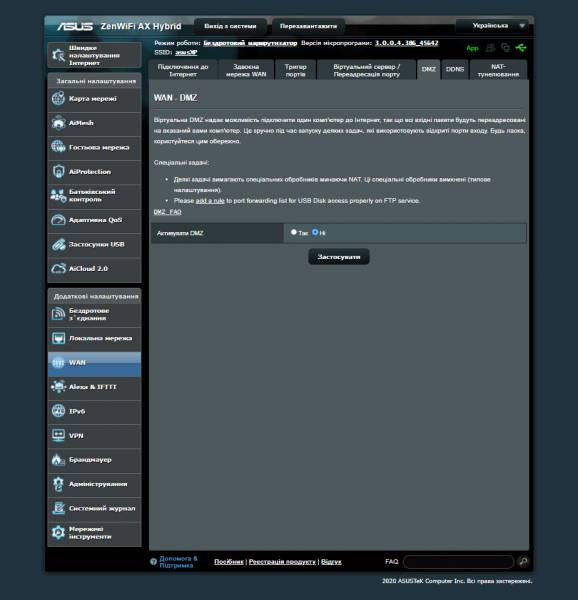This screenshot has width=578, height=600.
Task: Click the Help & Support question icon
Action: [x=153, y=561]
